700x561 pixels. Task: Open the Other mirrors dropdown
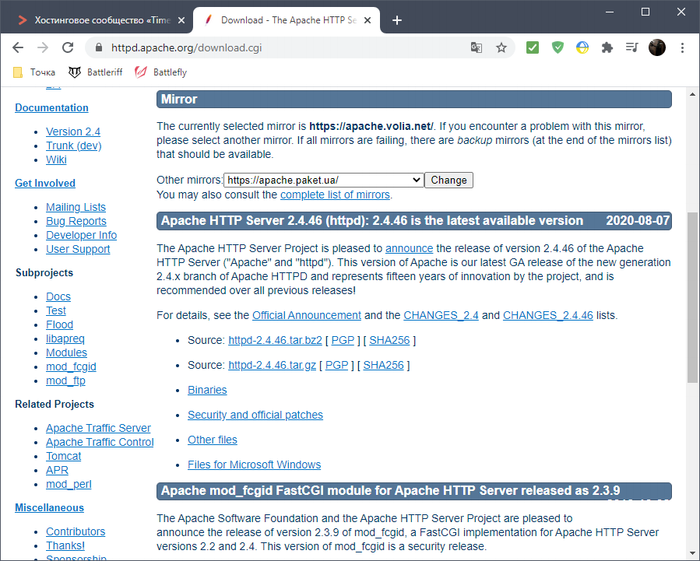(324, 180)
